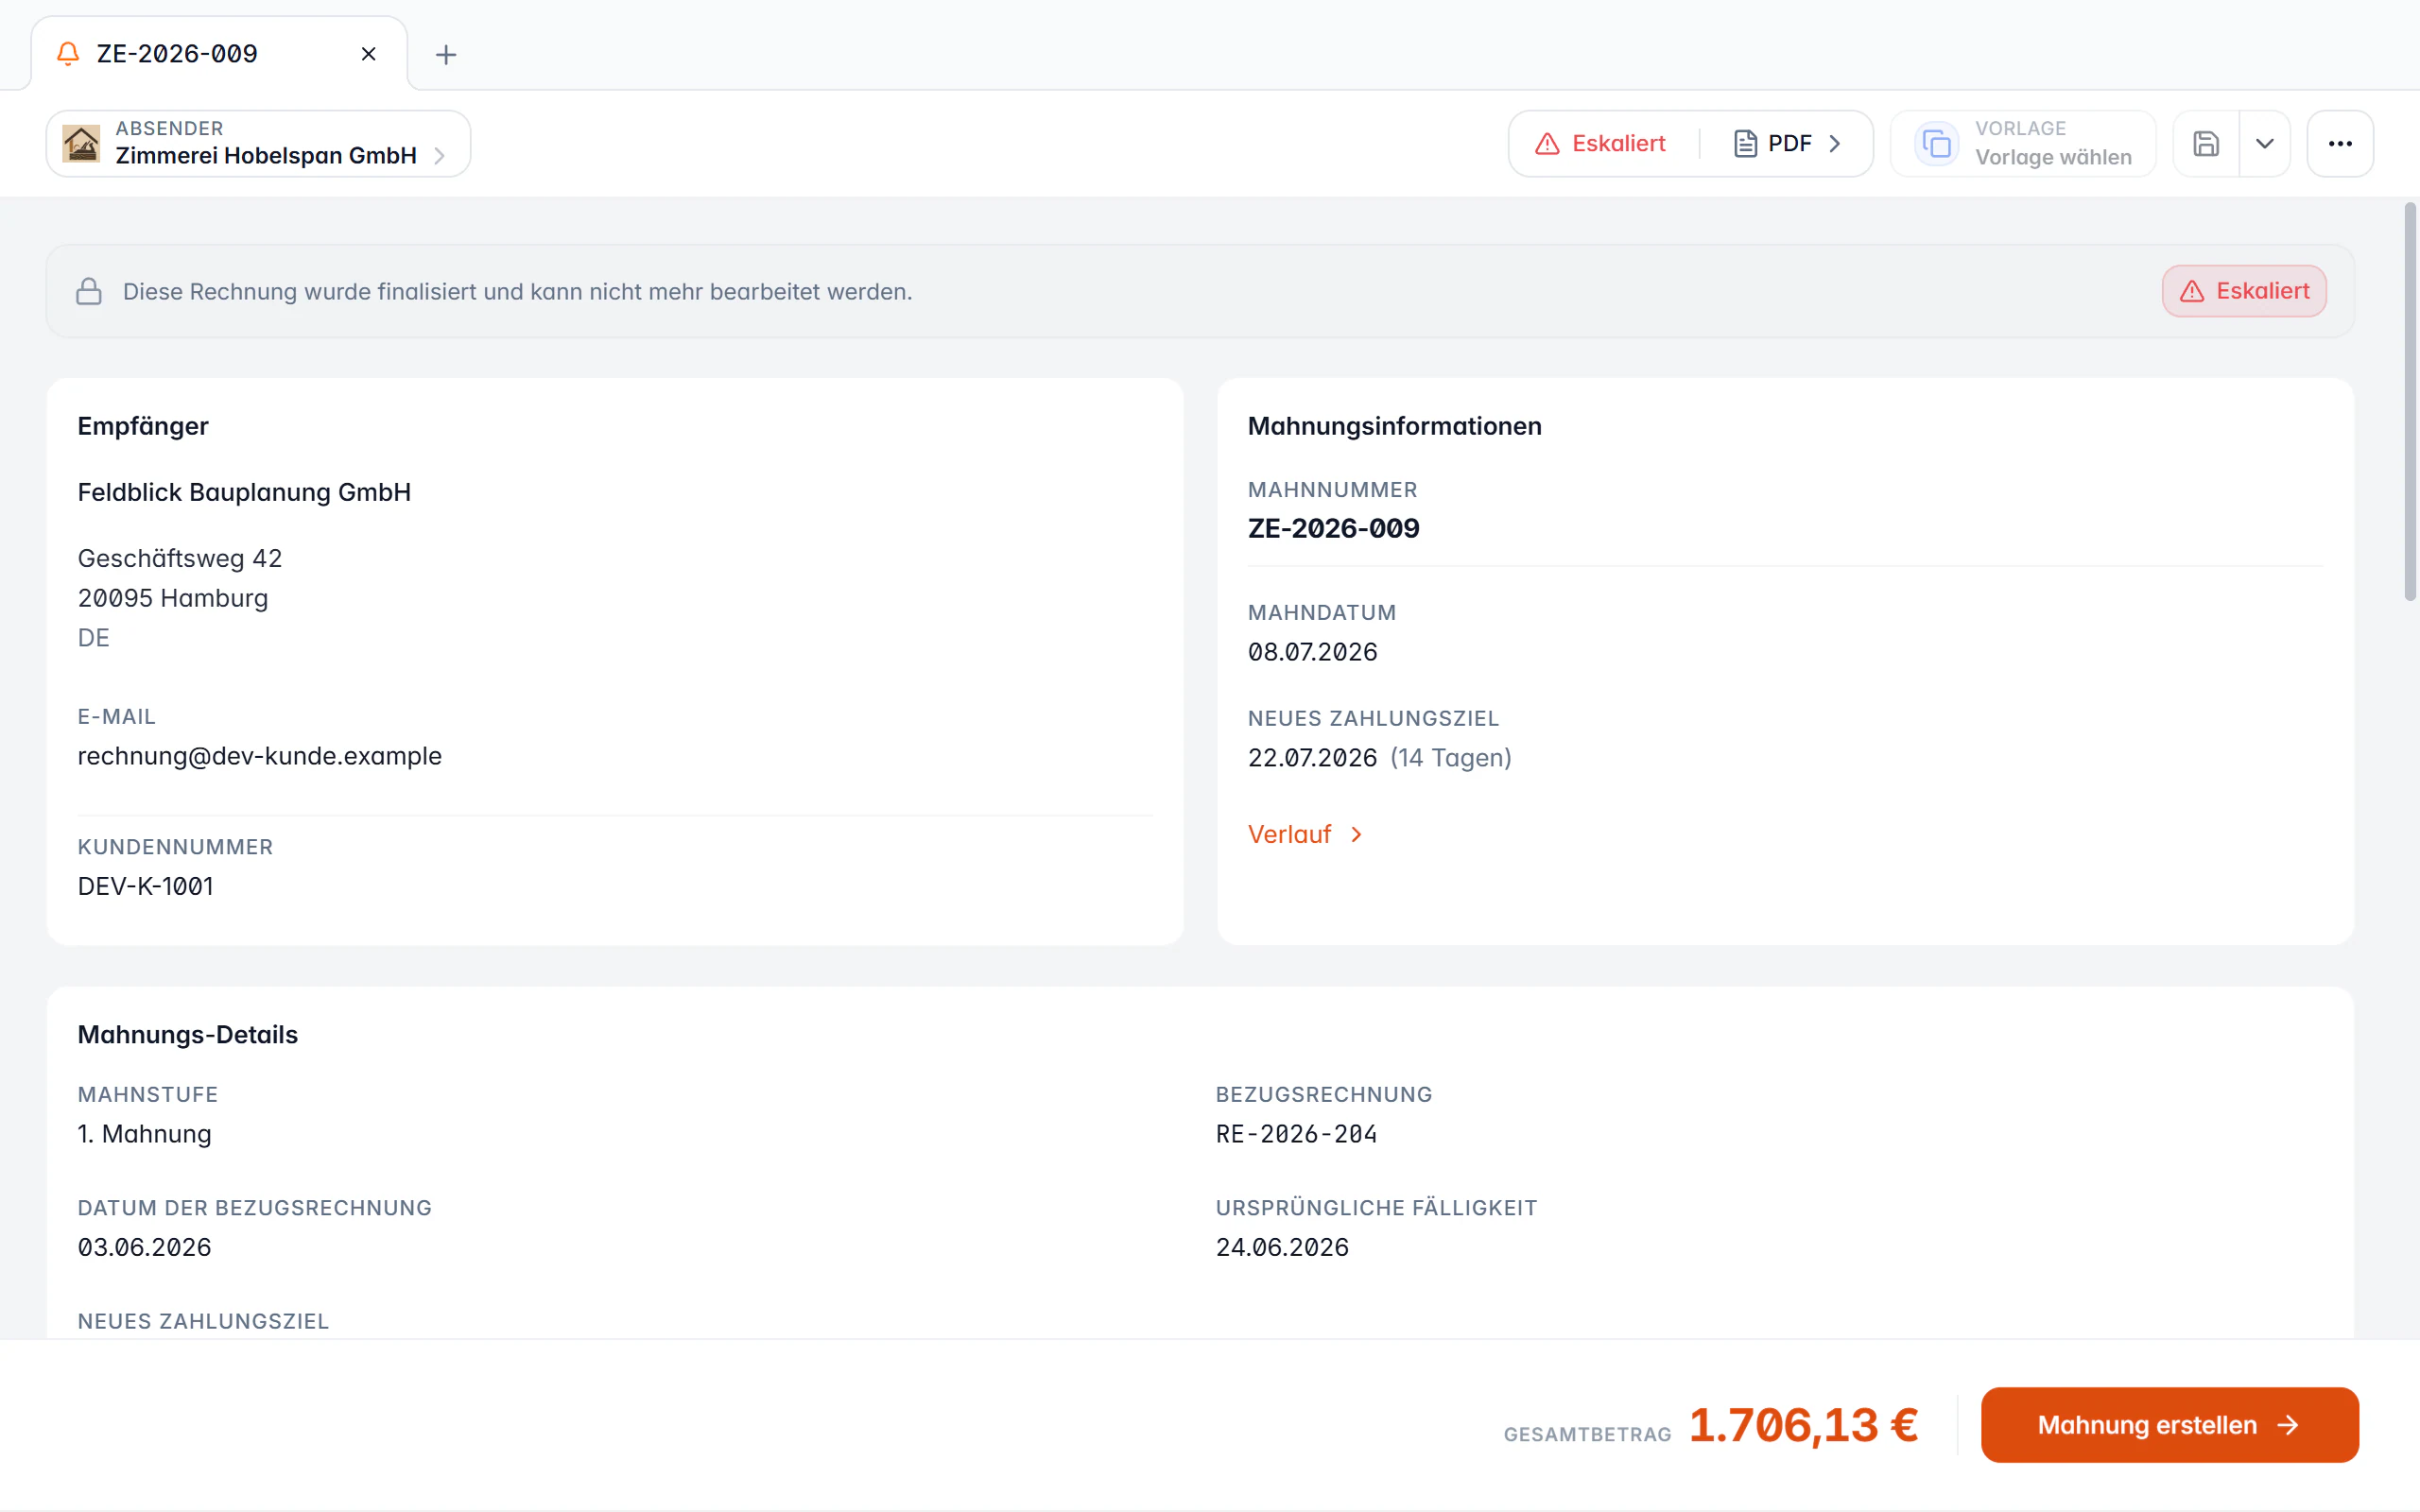Click the Eskaliert badge in the banner
Screen dimensions: 2420x1512
click(2244, 291)
